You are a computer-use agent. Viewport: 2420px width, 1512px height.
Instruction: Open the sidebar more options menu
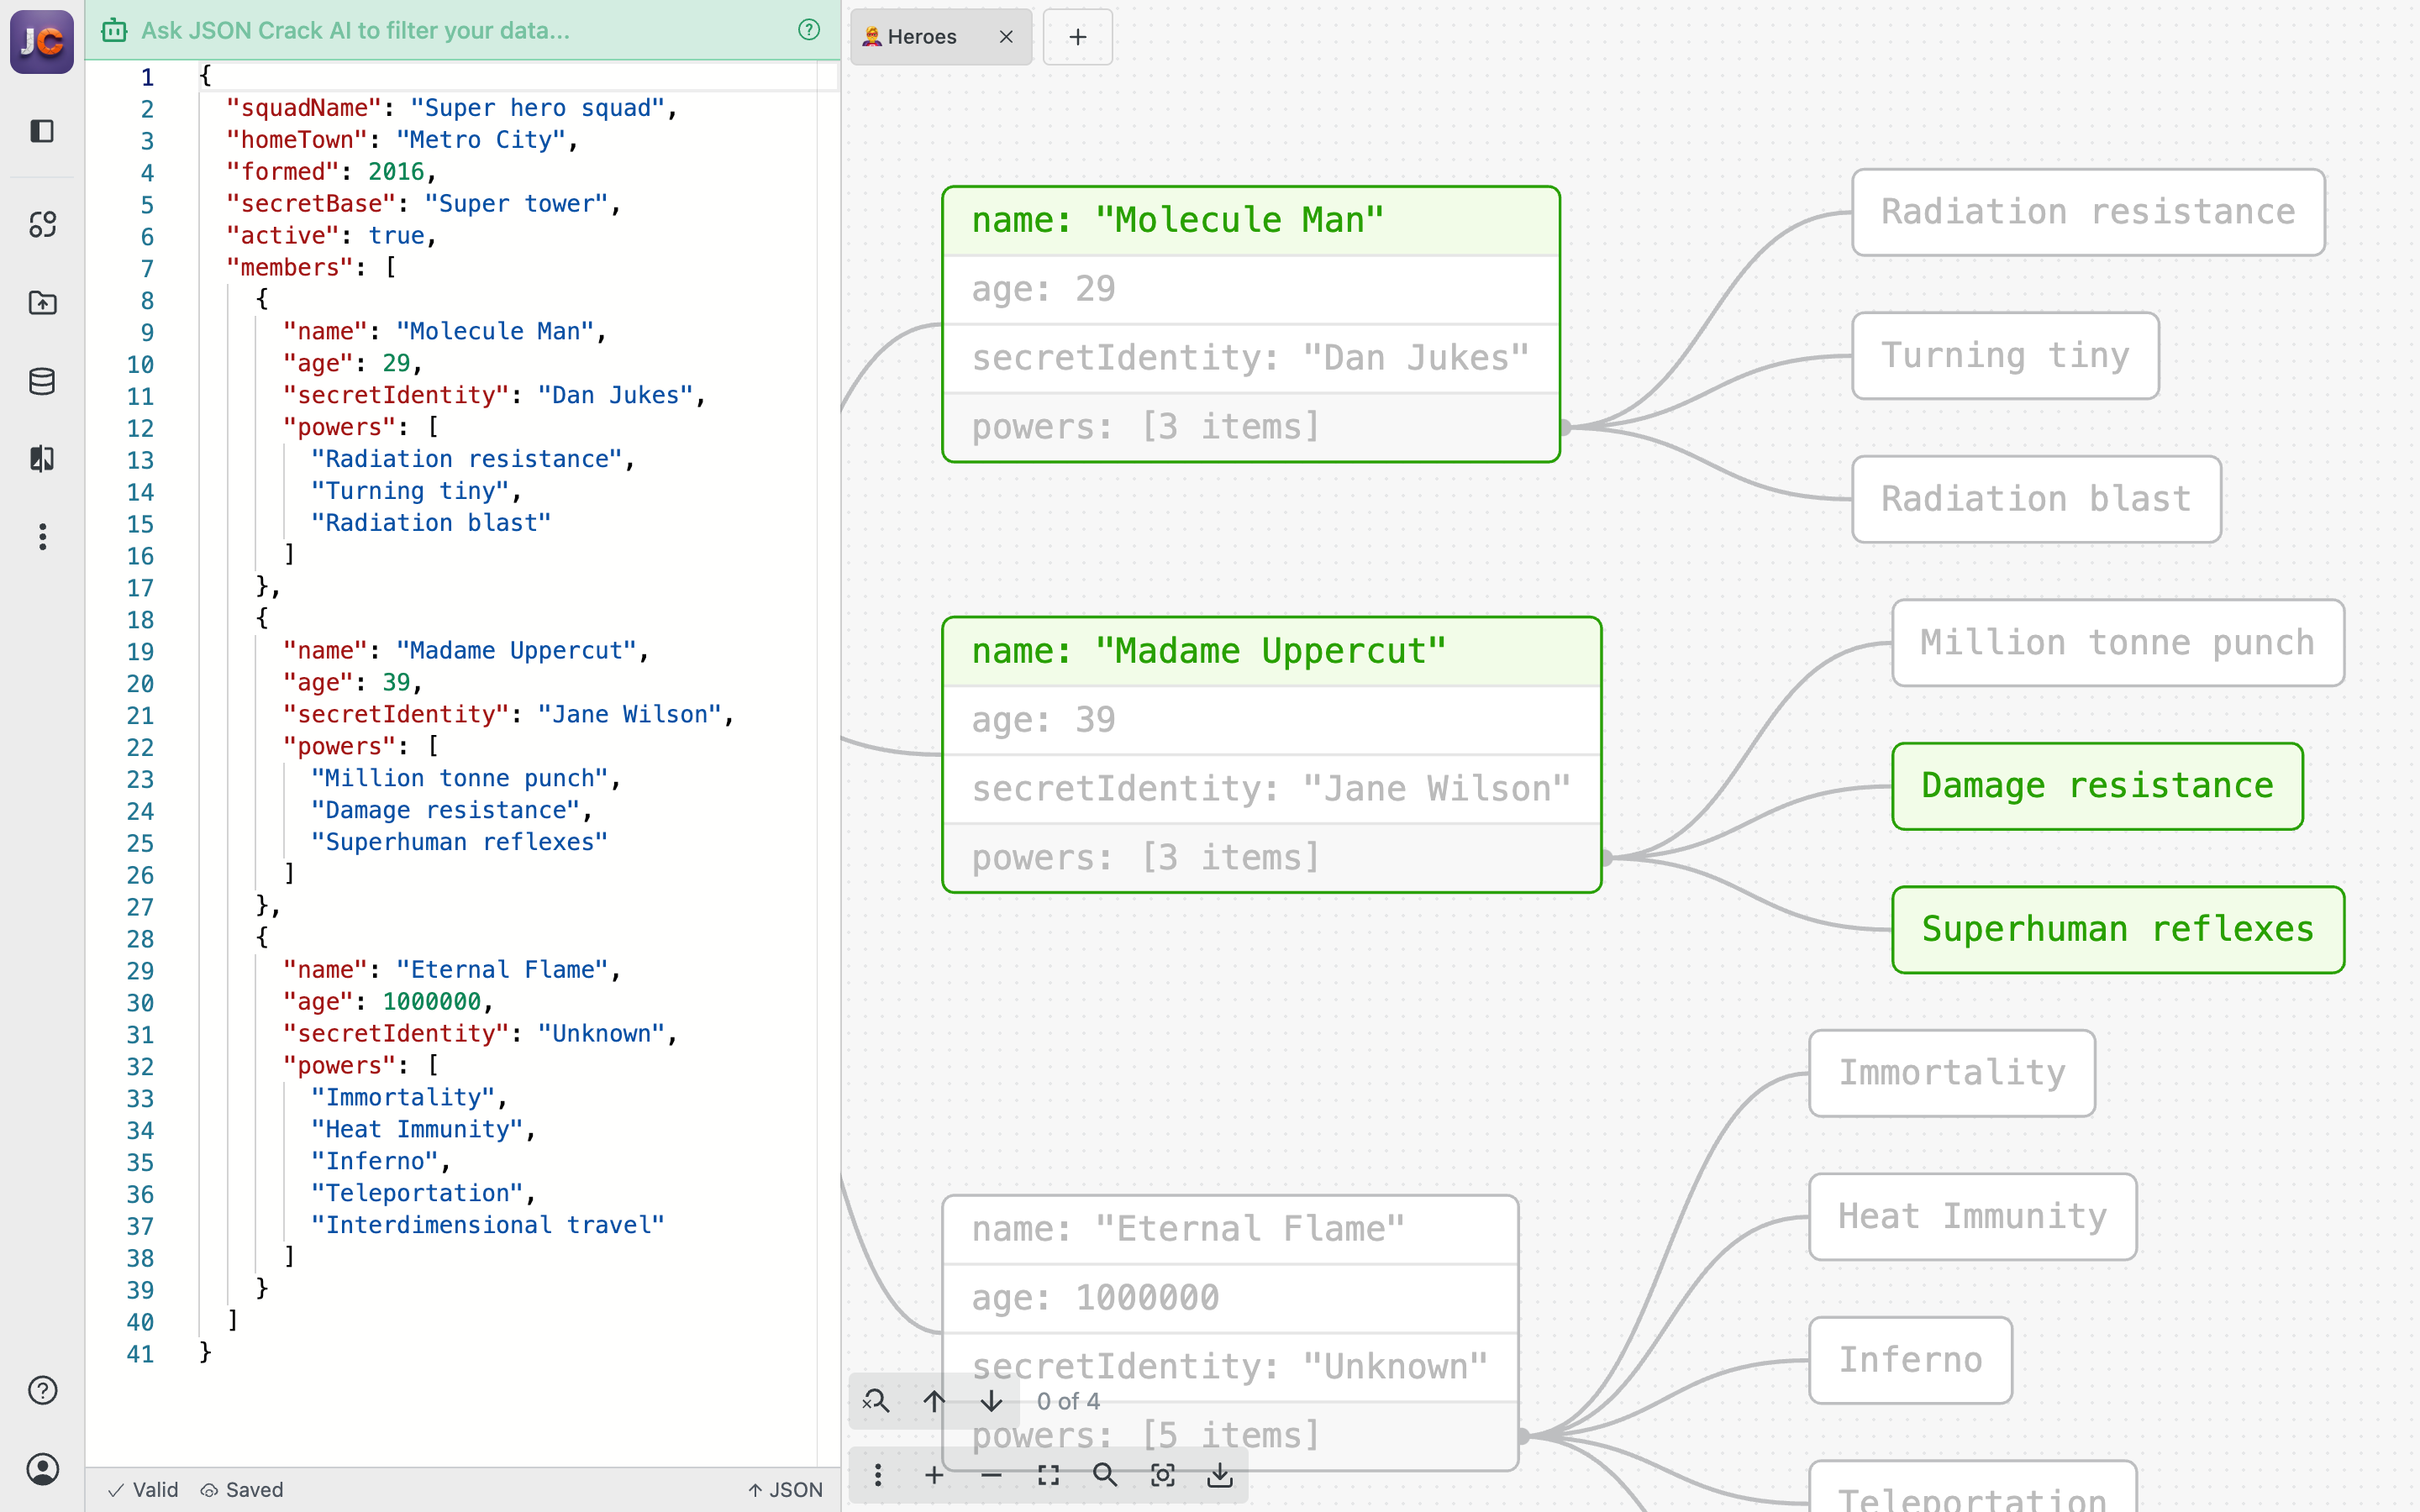[x=42, y=537]
